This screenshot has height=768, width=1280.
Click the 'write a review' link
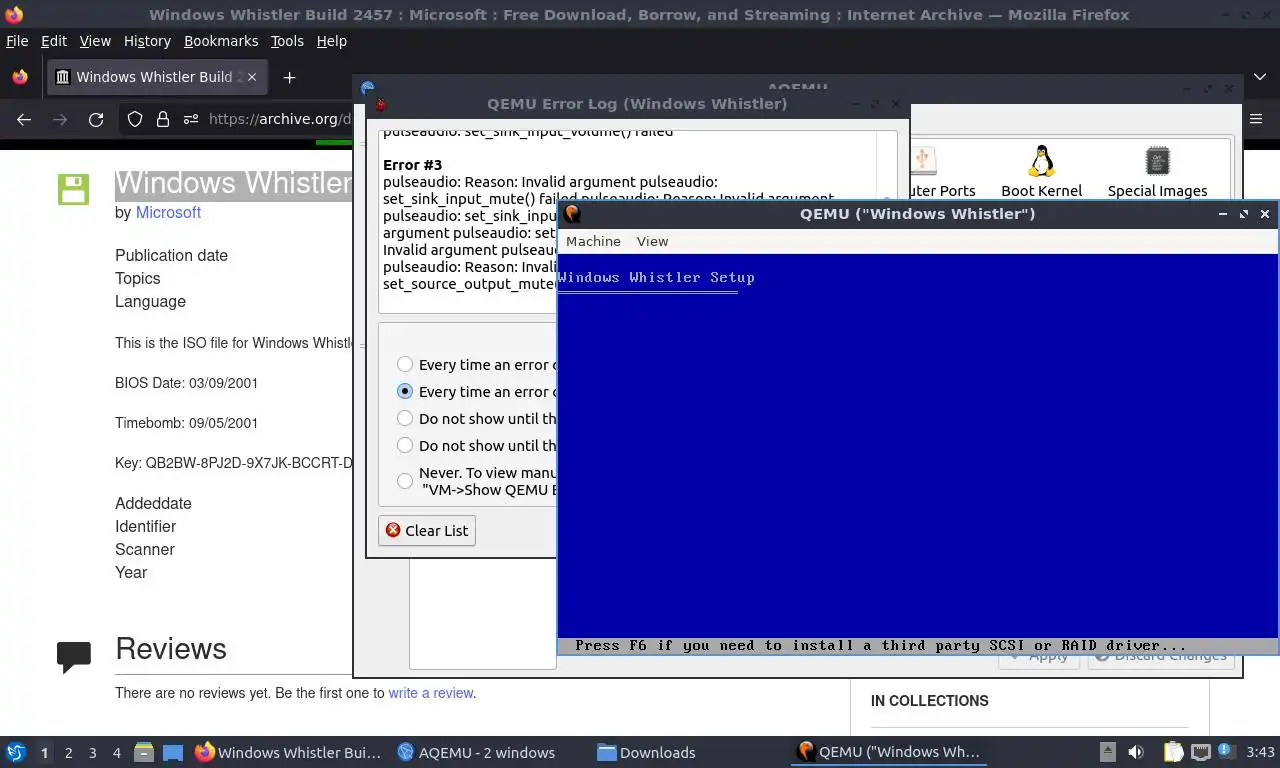point(431,693)
